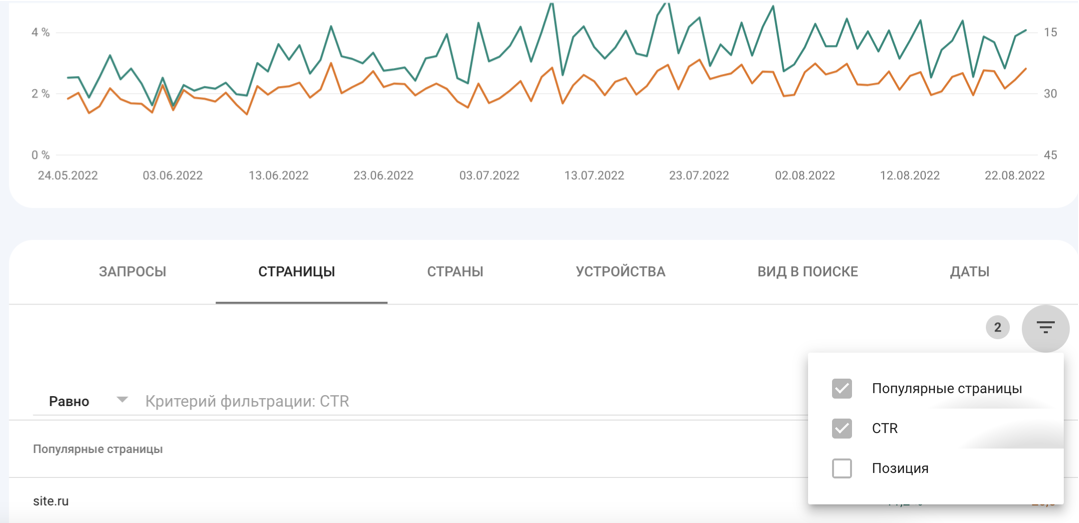Toggle the Популярные страницы checkbox
Screen dimensions: 1079x523
(x=842, y=388)
